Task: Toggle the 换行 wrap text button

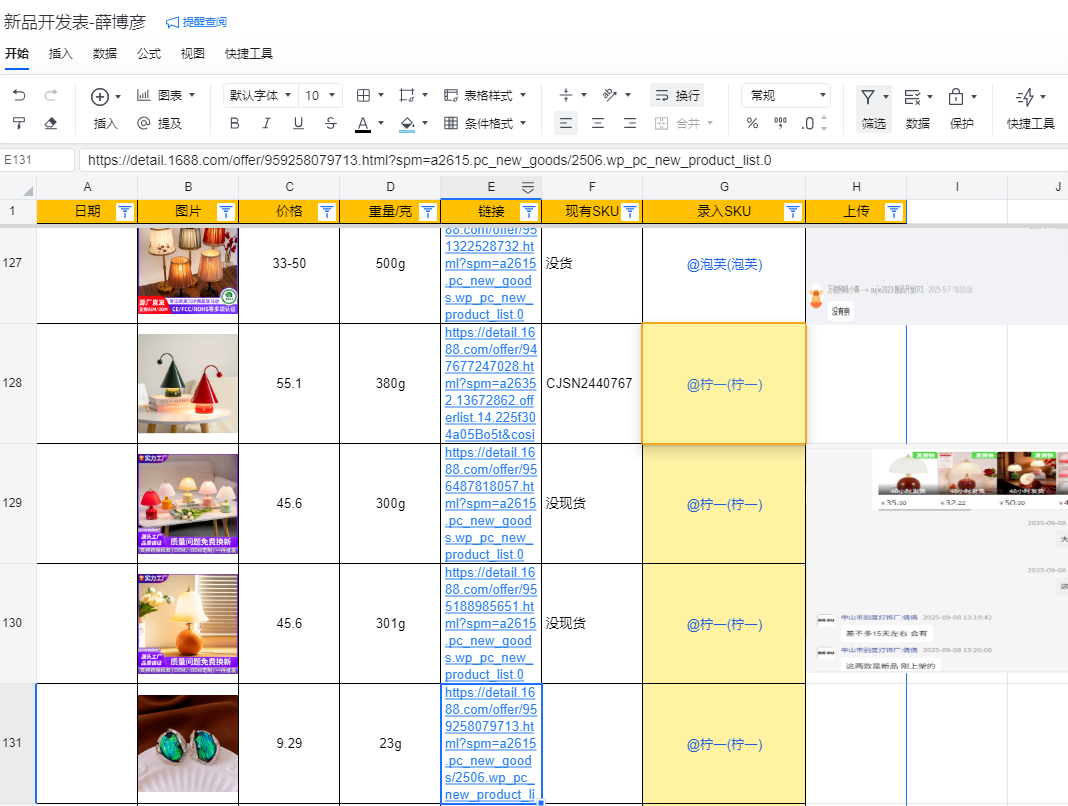Action: pos(677,96)
